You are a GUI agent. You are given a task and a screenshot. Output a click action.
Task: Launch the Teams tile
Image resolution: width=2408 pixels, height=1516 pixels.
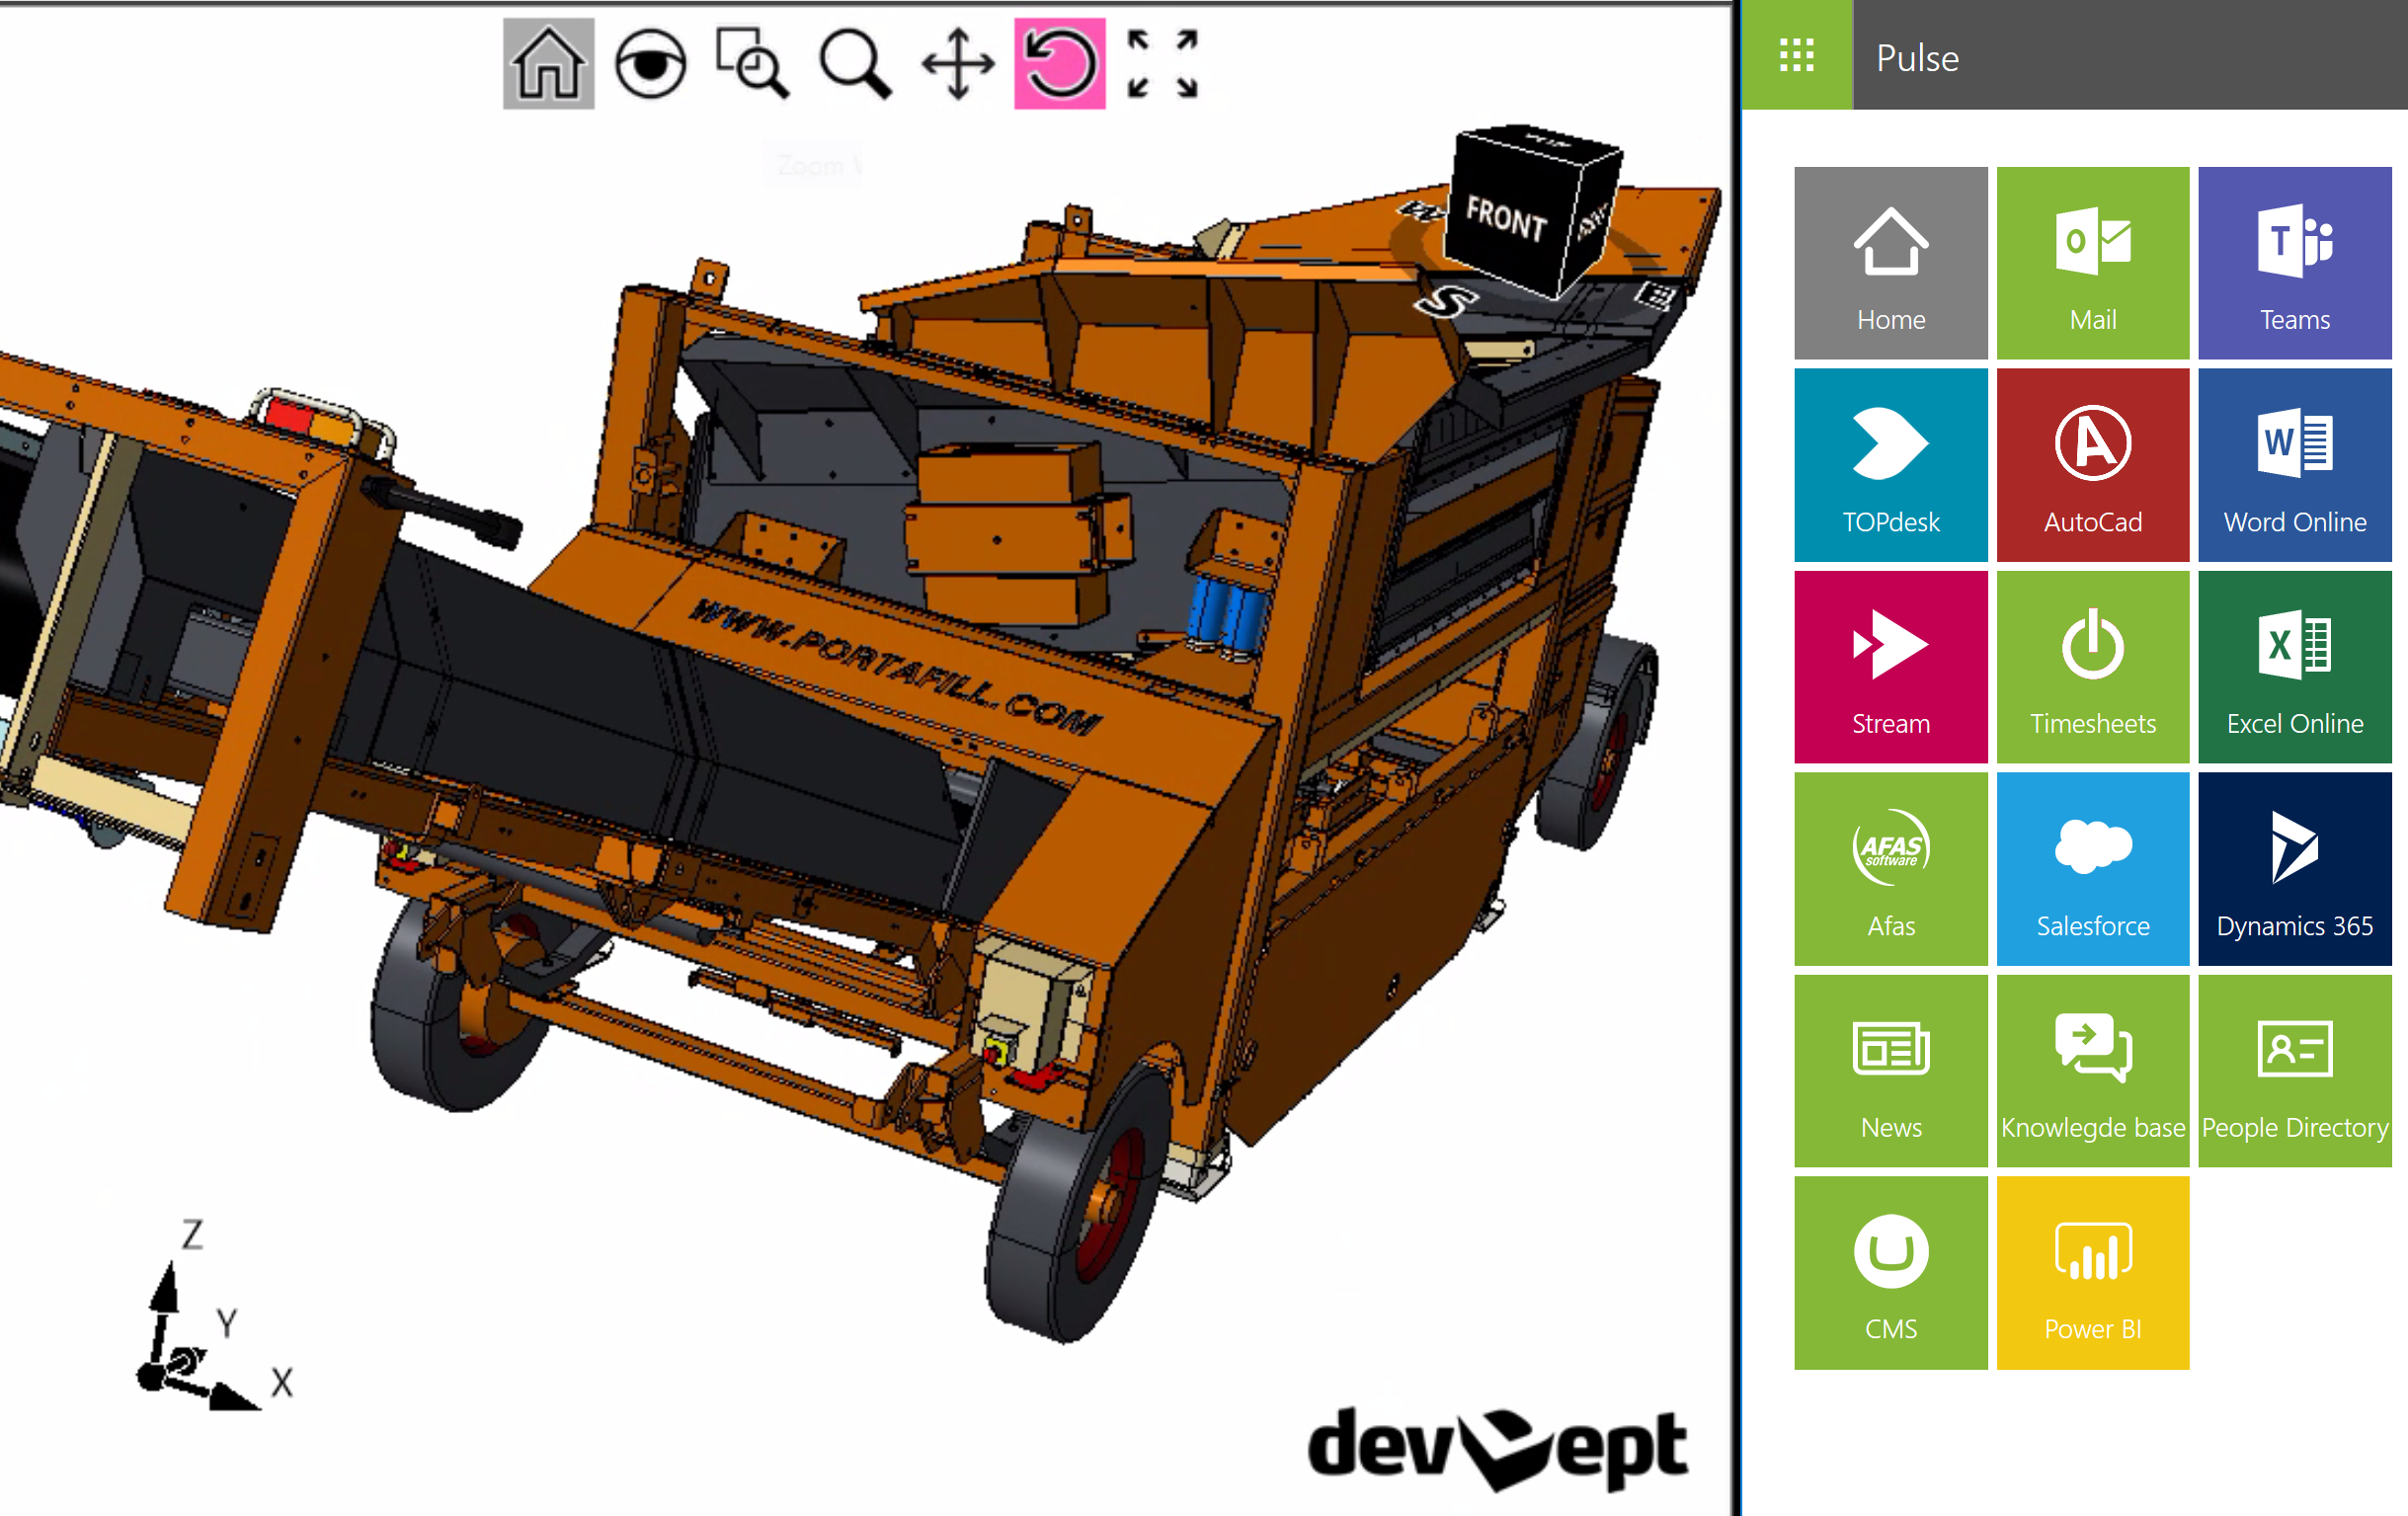click(x=2295, y=263)
